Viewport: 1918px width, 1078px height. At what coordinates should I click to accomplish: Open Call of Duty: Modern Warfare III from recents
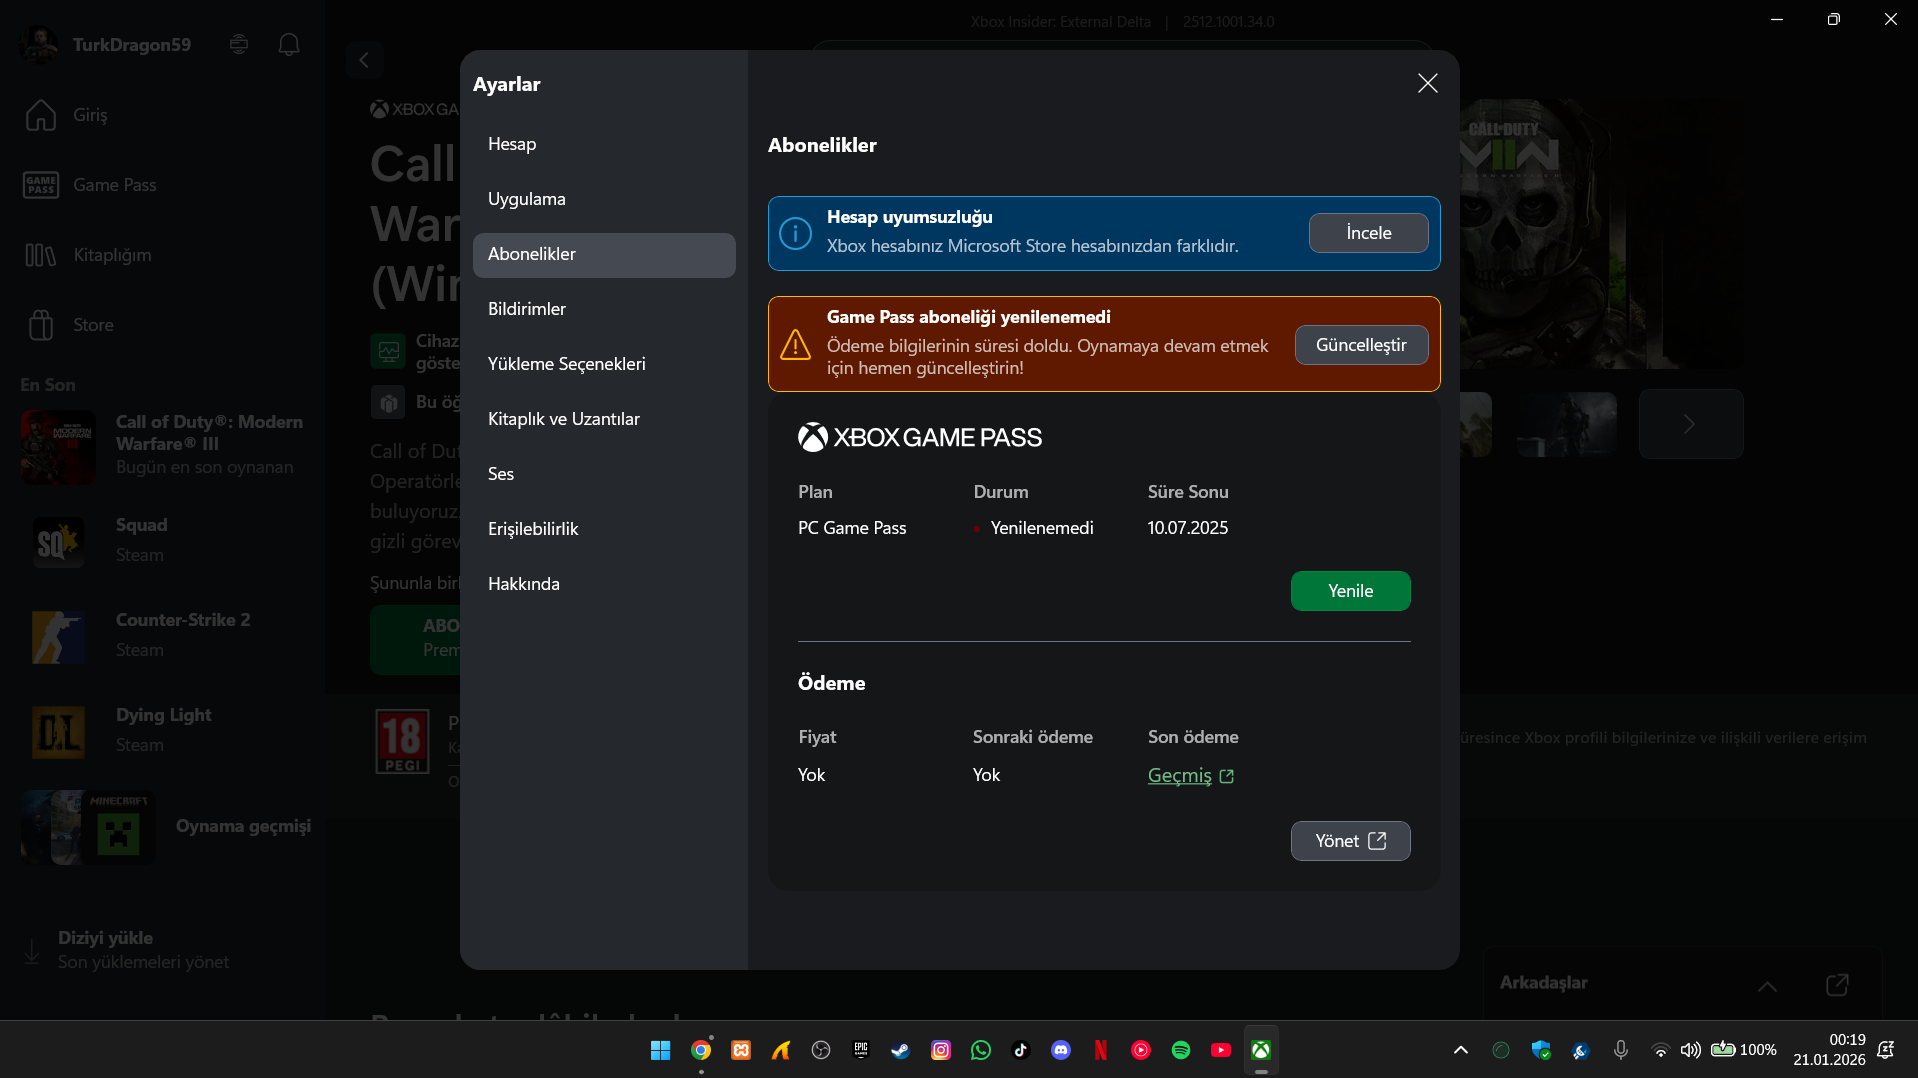pyautogui.click(x=162, y=445)
